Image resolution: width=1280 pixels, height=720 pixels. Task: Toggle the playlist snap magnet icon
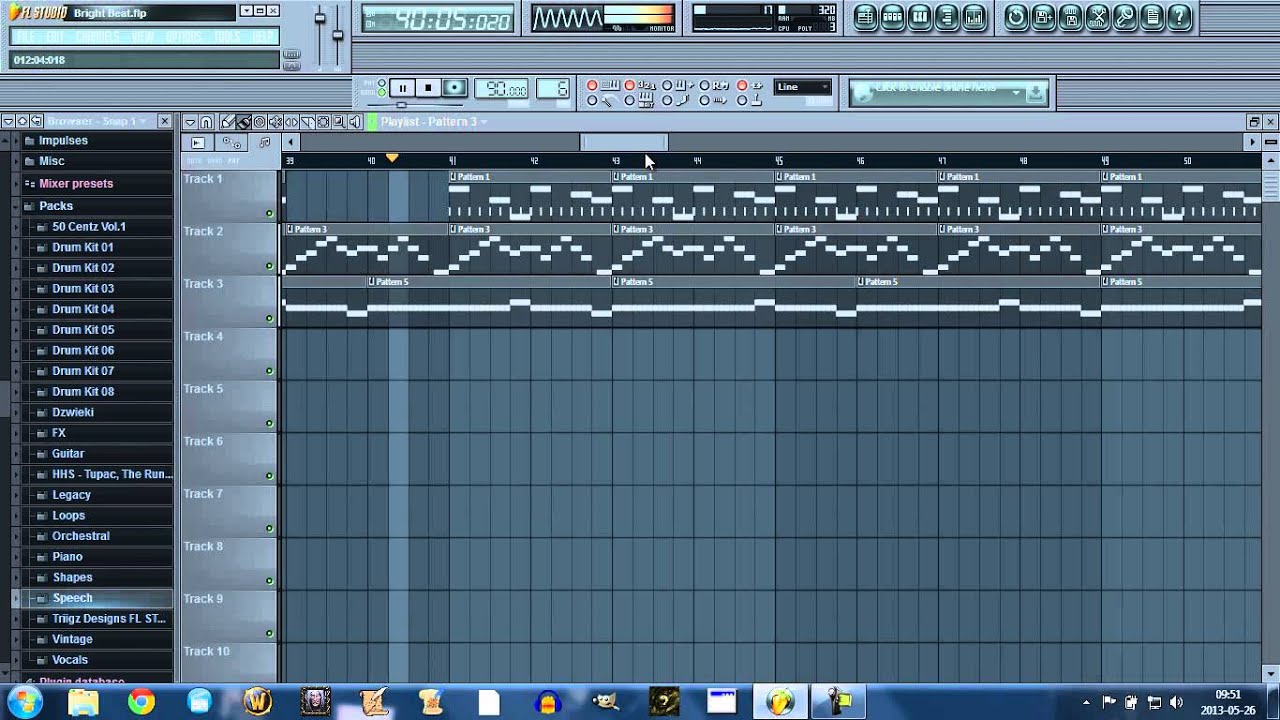(206, 122)
